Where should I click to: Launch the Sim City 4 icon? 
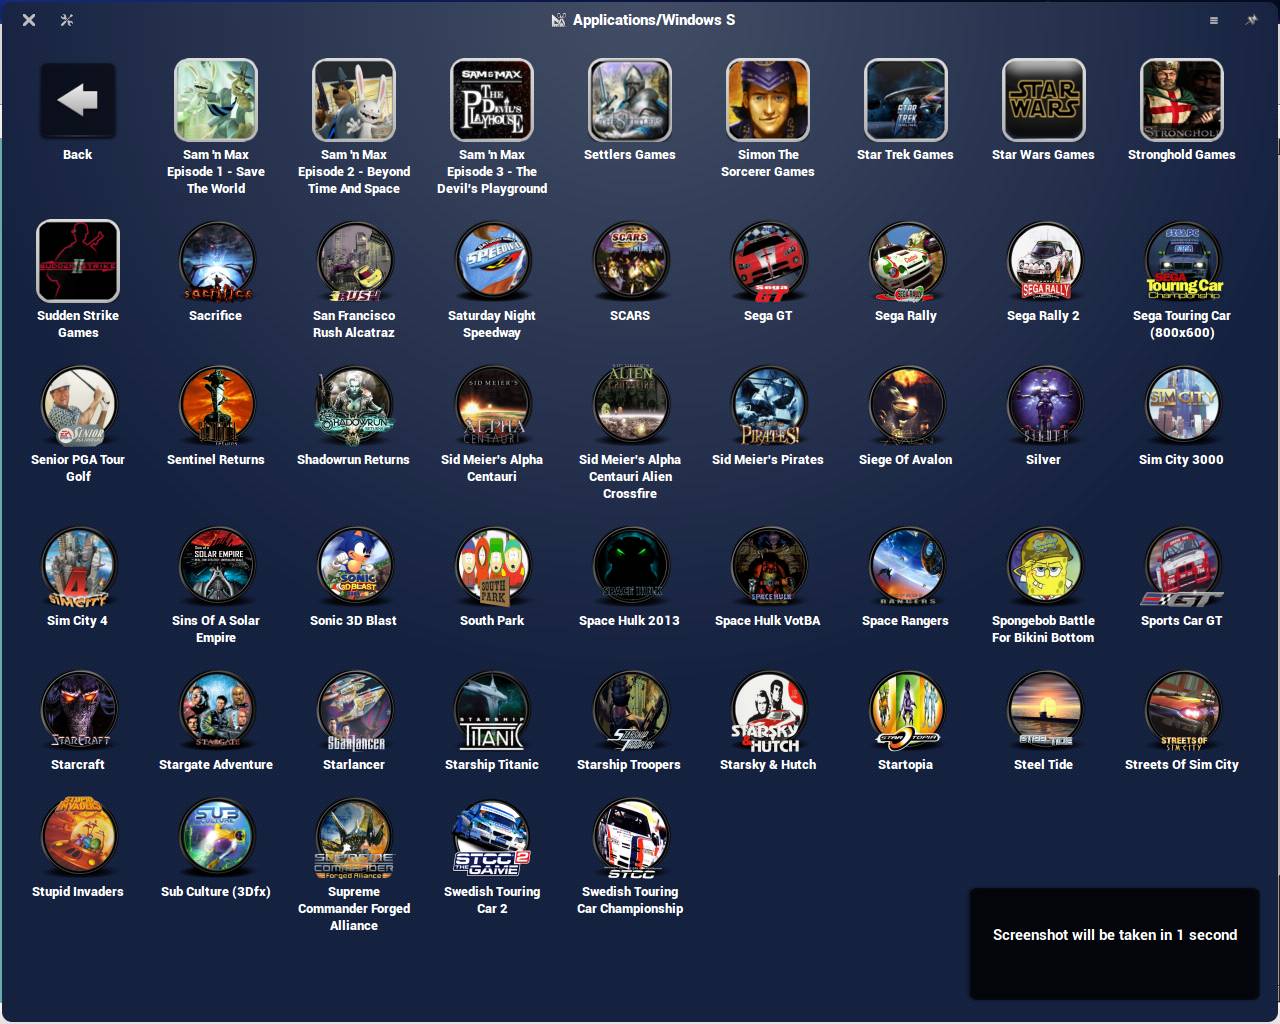[78, 566]
